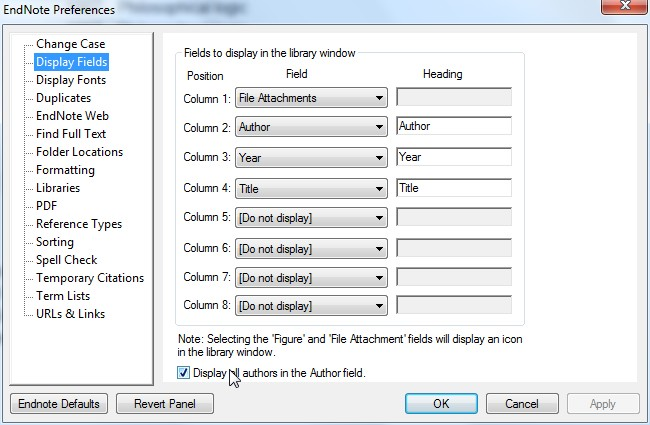Click the Revert Panel button
The height and width of the screenshot is (425, 650).
click(x=165, y=404)
